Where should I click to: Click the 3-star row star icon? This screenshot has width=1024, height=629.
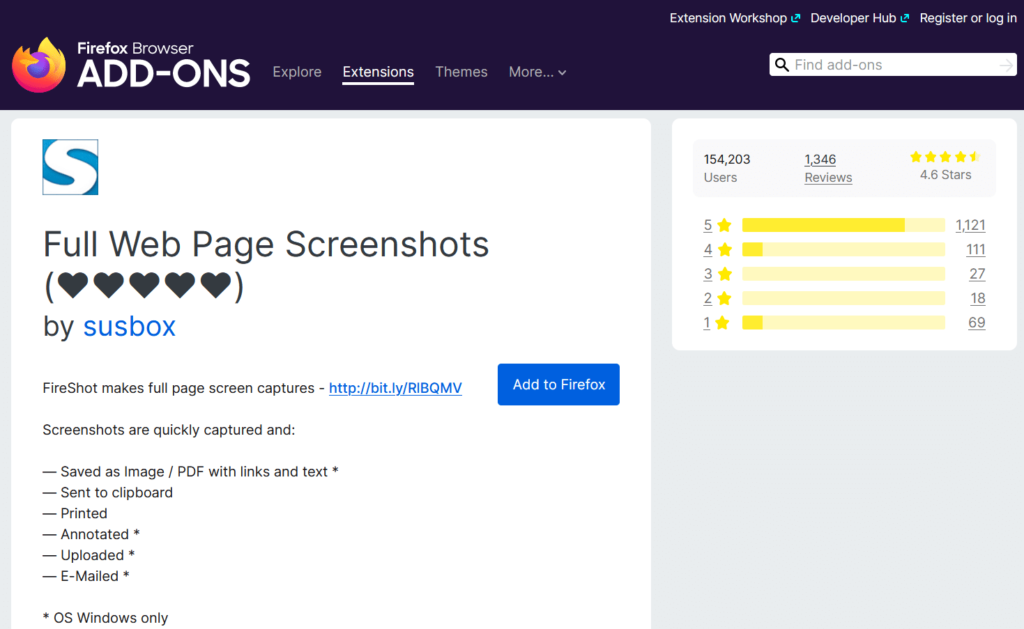pyautogui.click(x=724, y=274)
